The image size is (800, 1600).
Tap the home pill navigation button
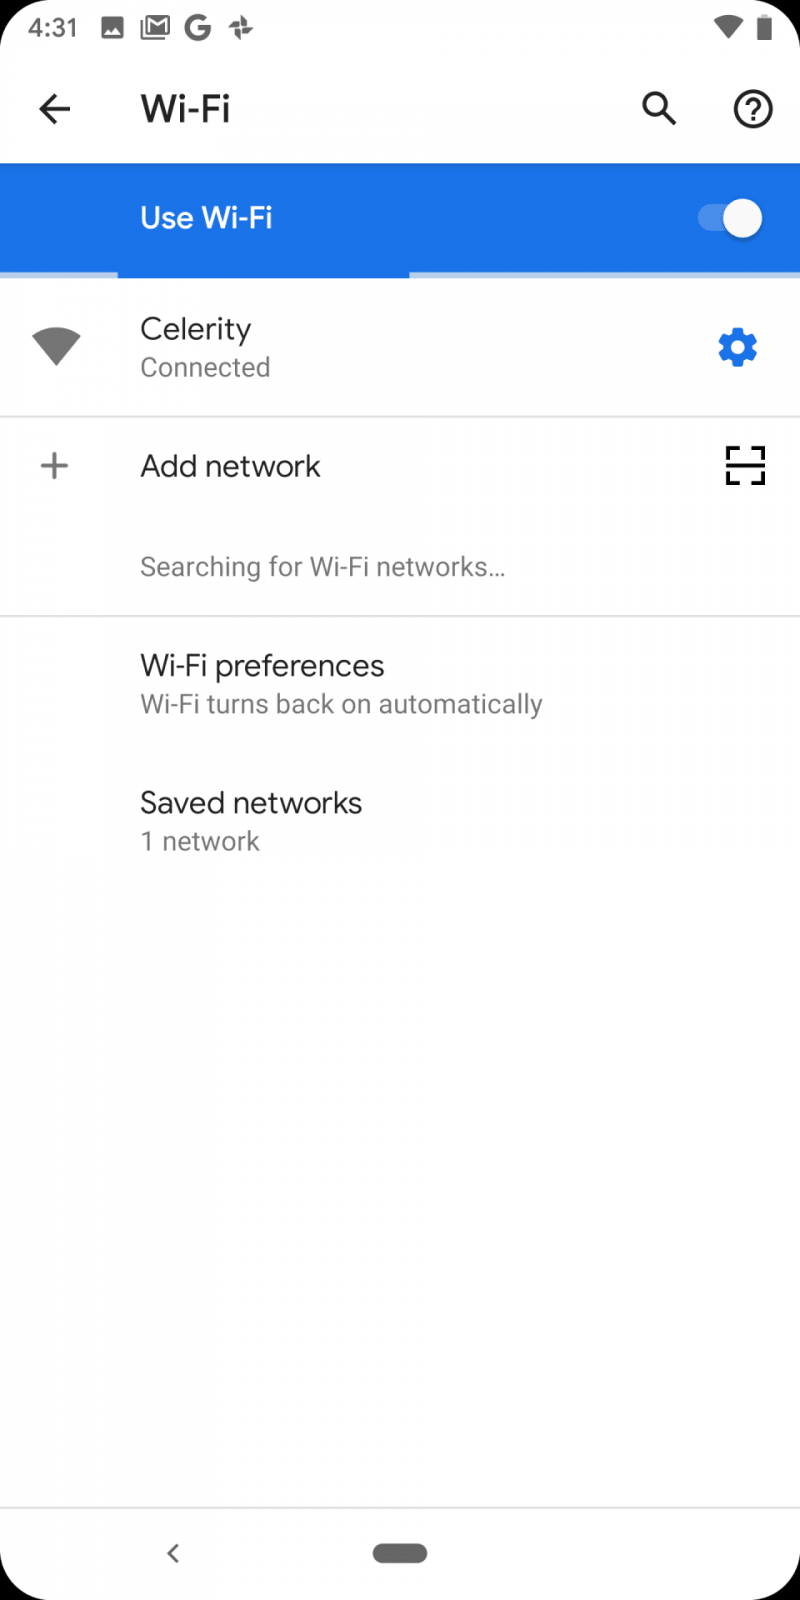point(400,1552)
